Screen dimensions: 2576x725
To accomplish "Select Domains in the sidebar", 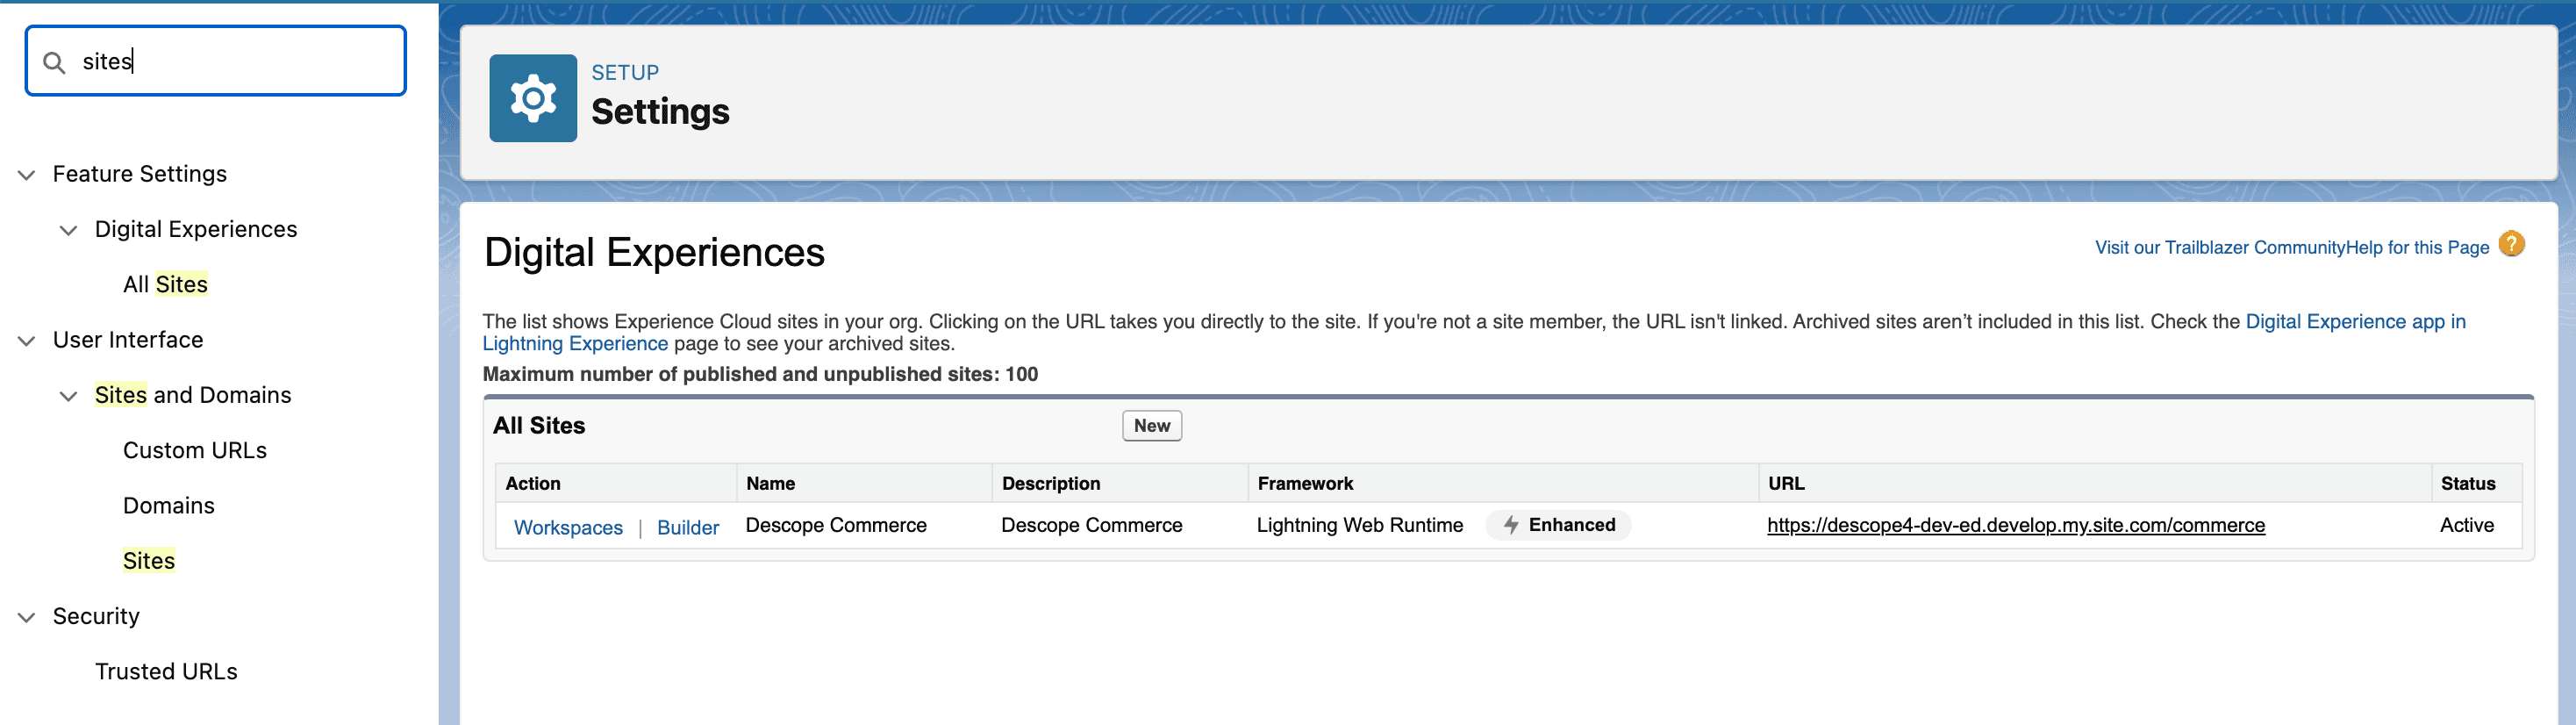I will (x=168, y=506).
